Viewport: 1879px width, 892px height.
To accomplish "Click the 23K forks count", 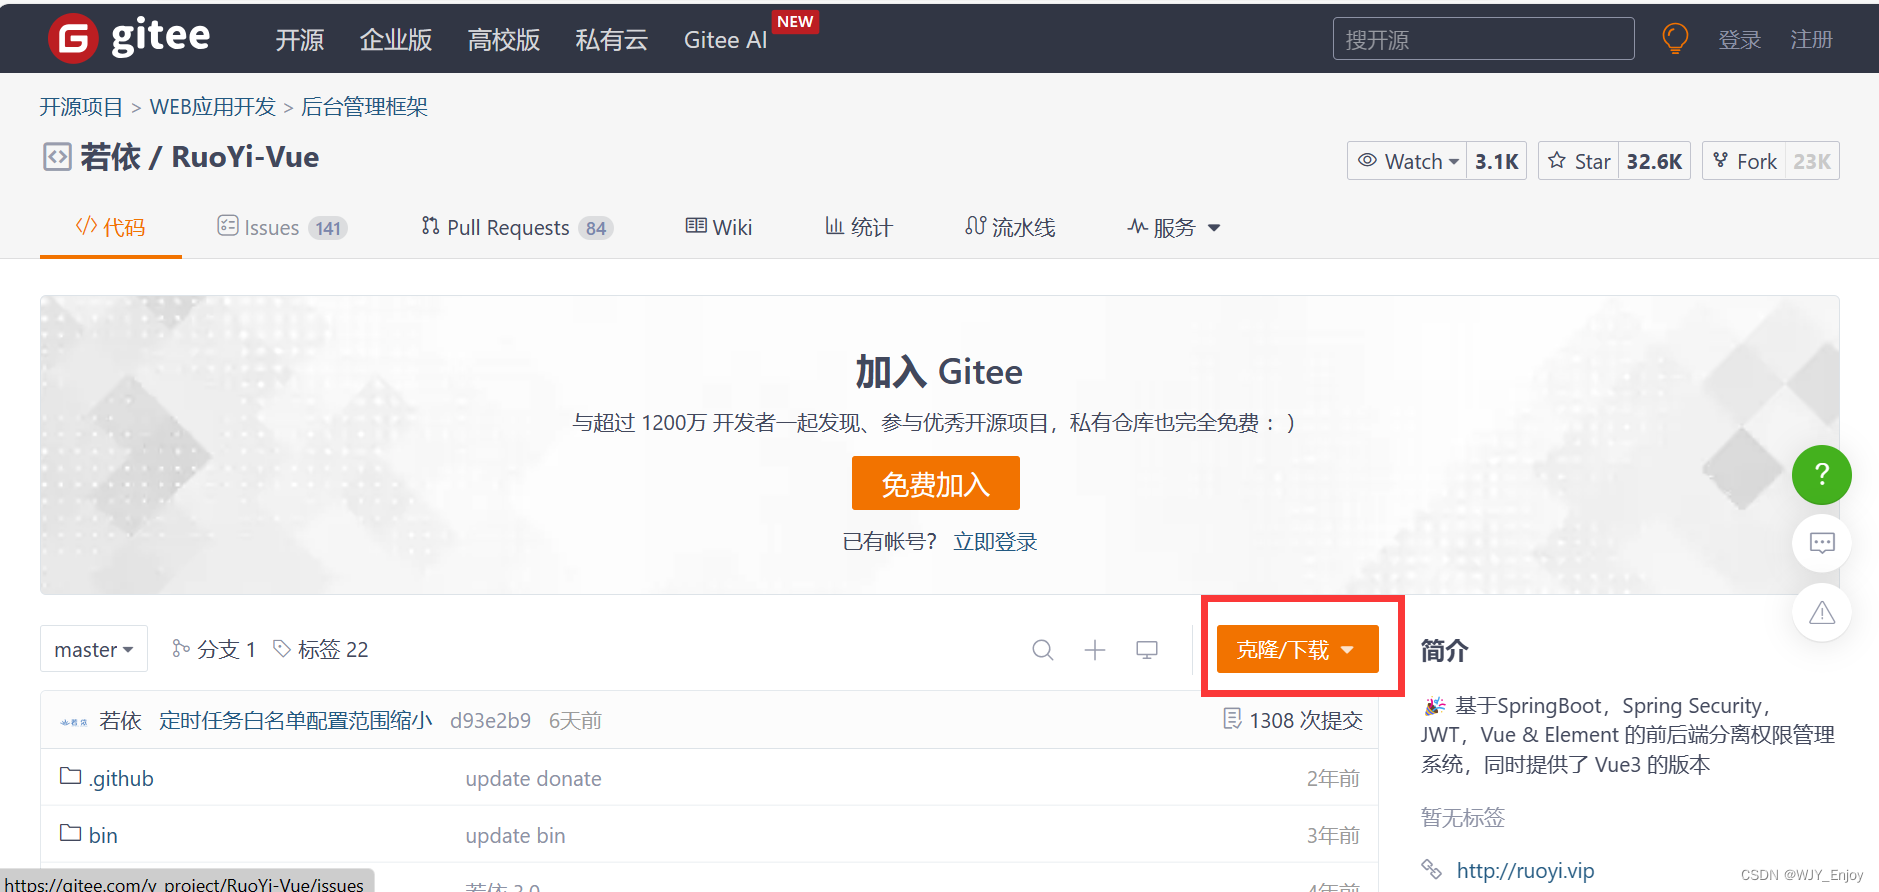I will pyautogui.click(x=1812, y=161).
